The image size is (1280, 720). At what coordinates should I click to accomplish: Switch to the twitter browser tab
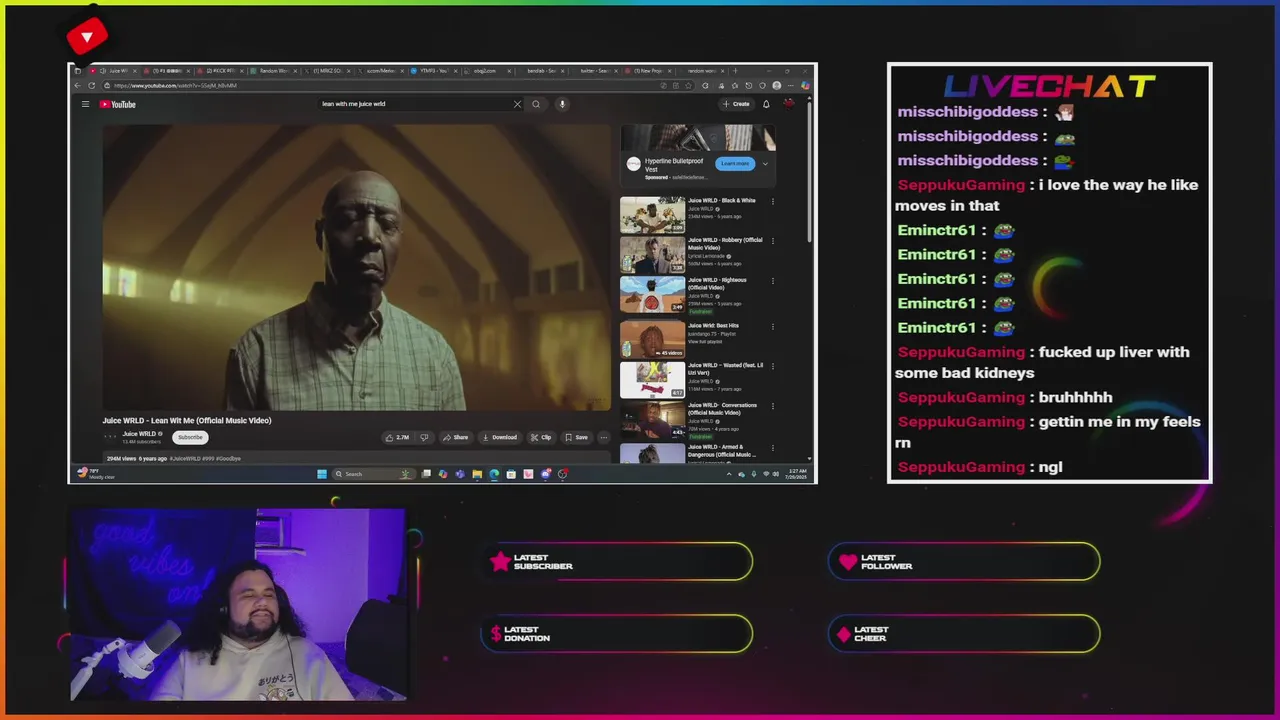pos(595,71)
